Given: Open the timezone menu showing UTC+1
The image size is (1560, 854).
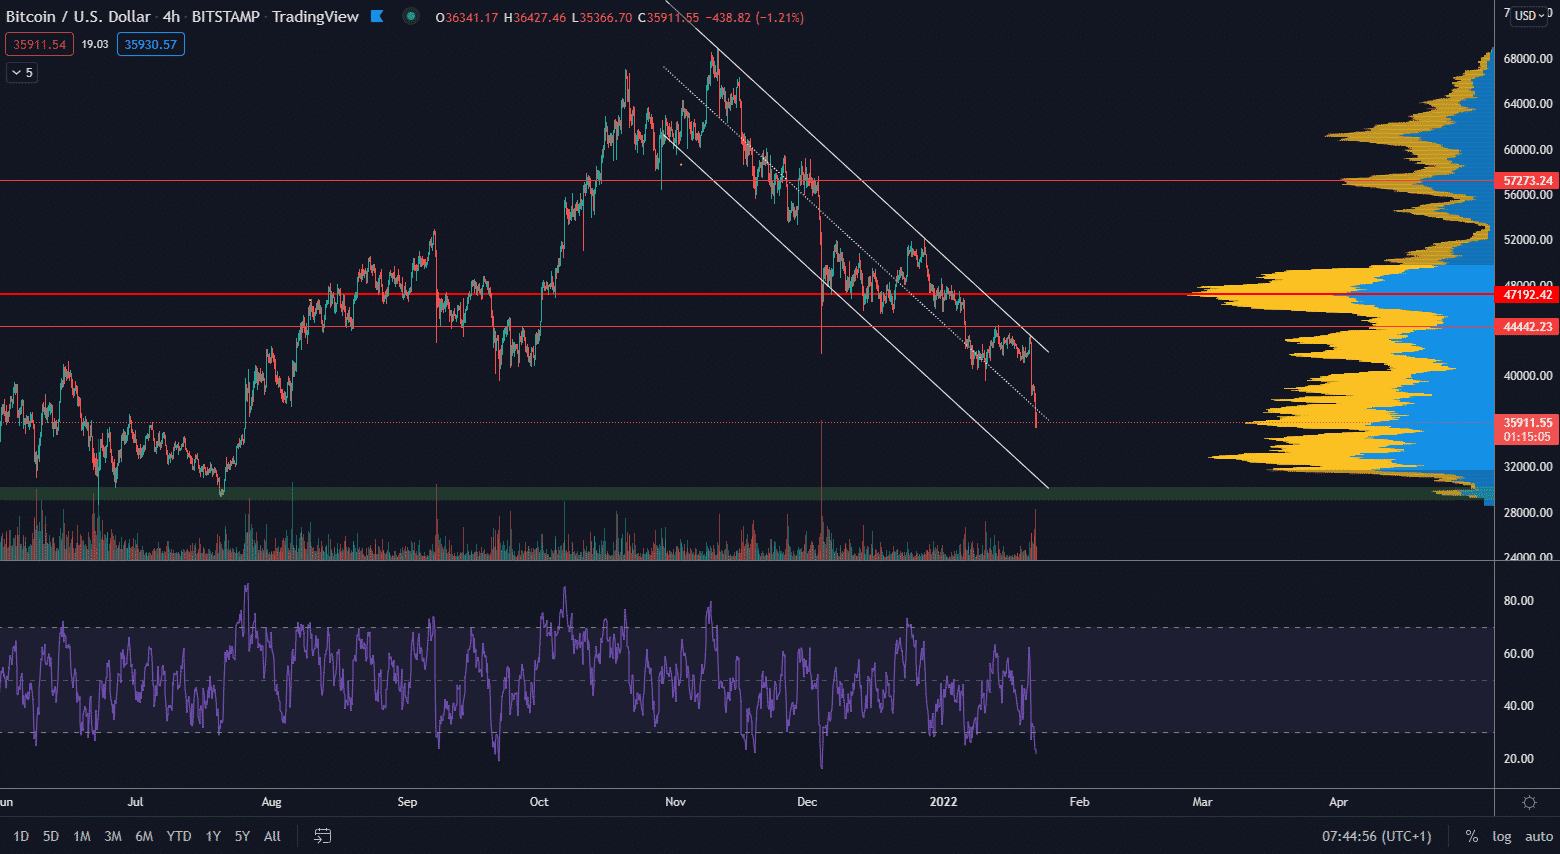Looking at the screenshot, I should click(1376, 836).
